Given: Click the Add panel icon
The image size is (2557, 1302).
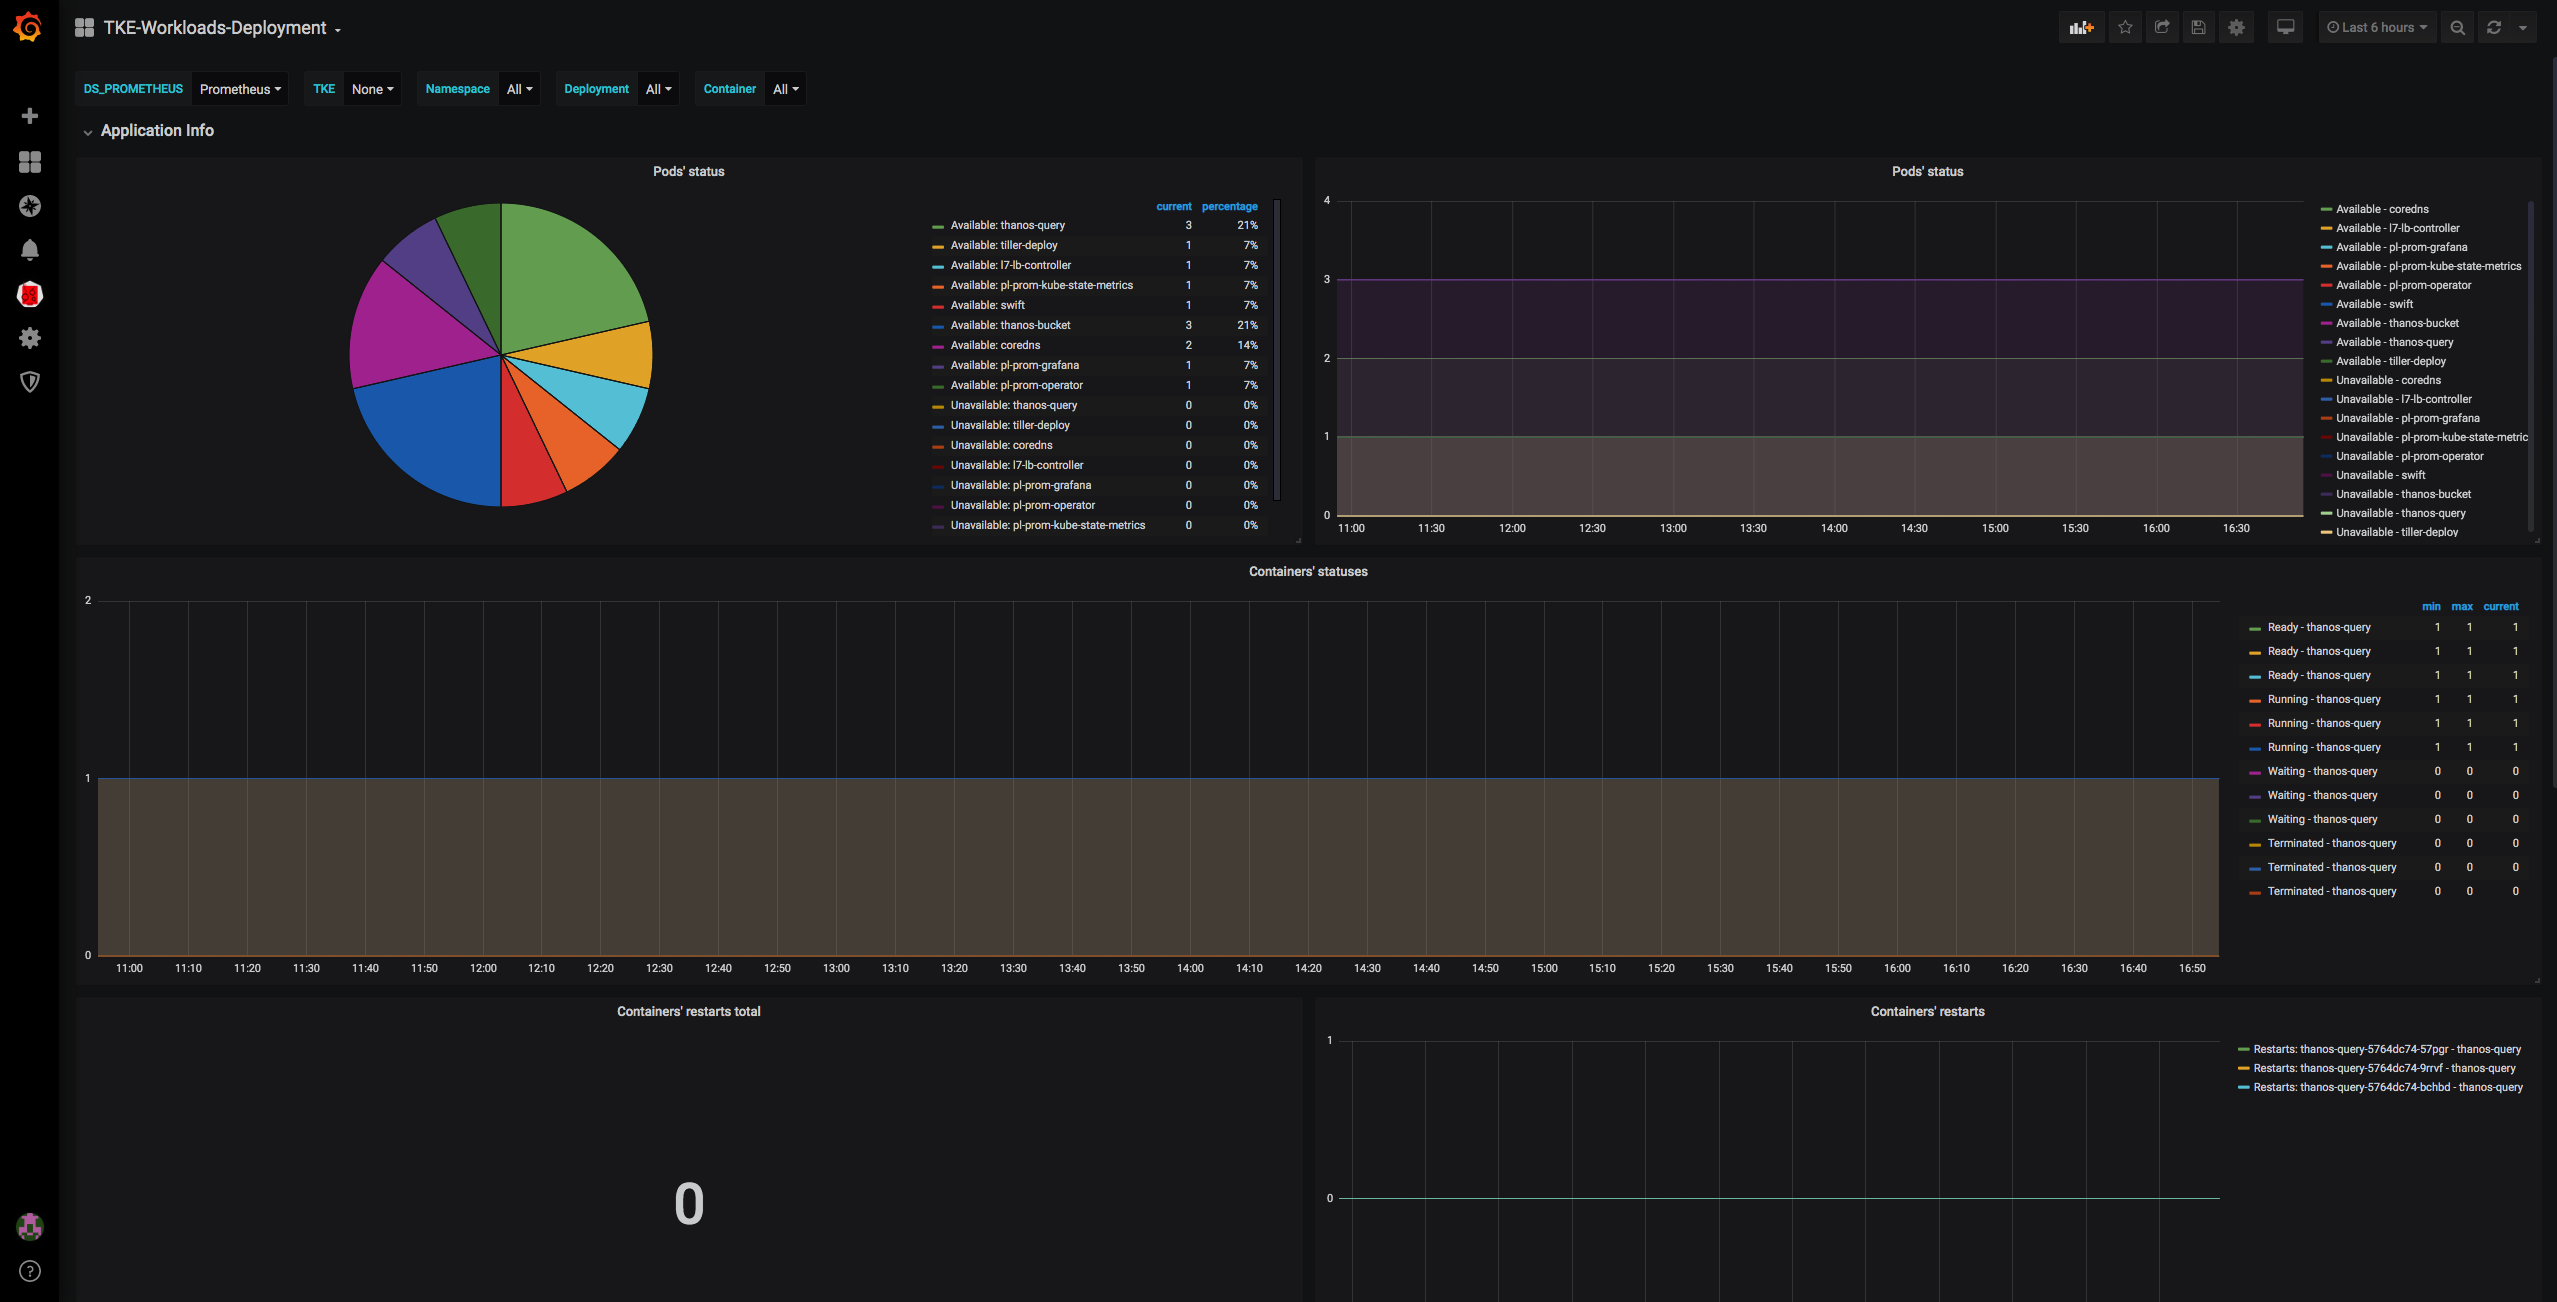Looking at the screenshot, I should point(2081,28).
